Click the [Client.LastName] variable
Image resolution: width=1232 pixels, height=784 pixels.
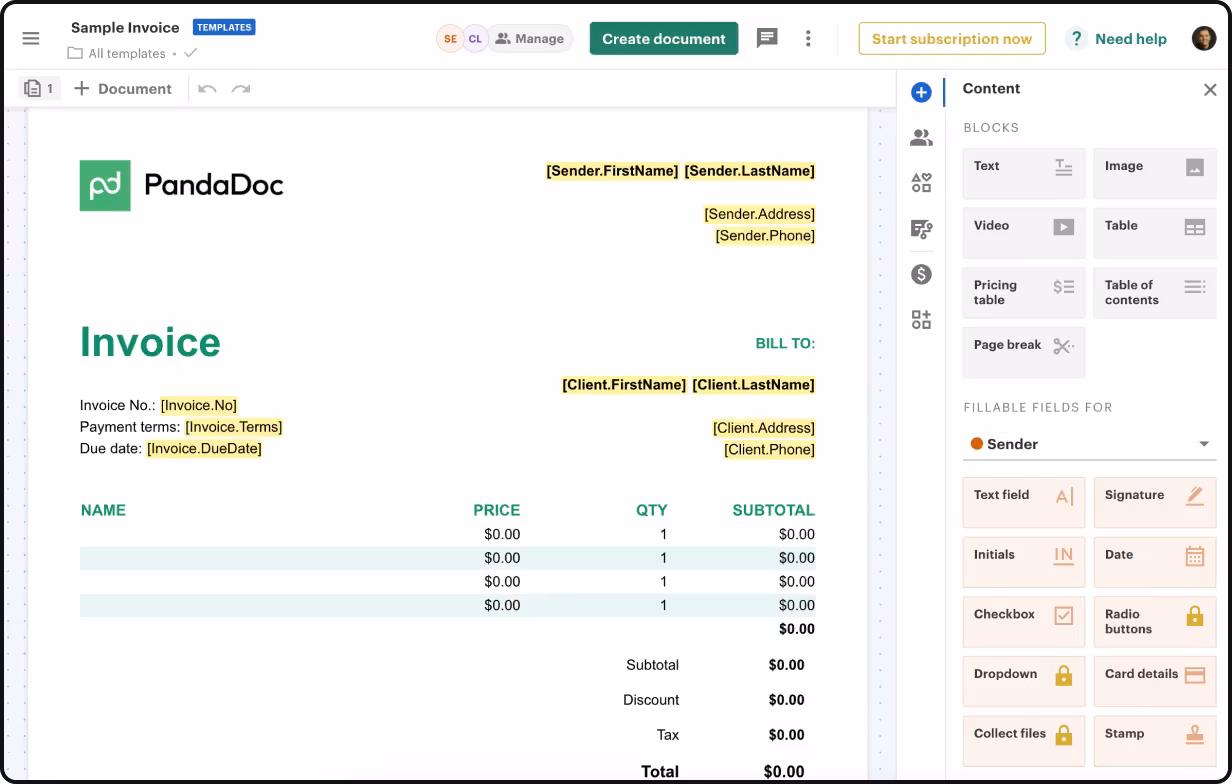[754, 385]
